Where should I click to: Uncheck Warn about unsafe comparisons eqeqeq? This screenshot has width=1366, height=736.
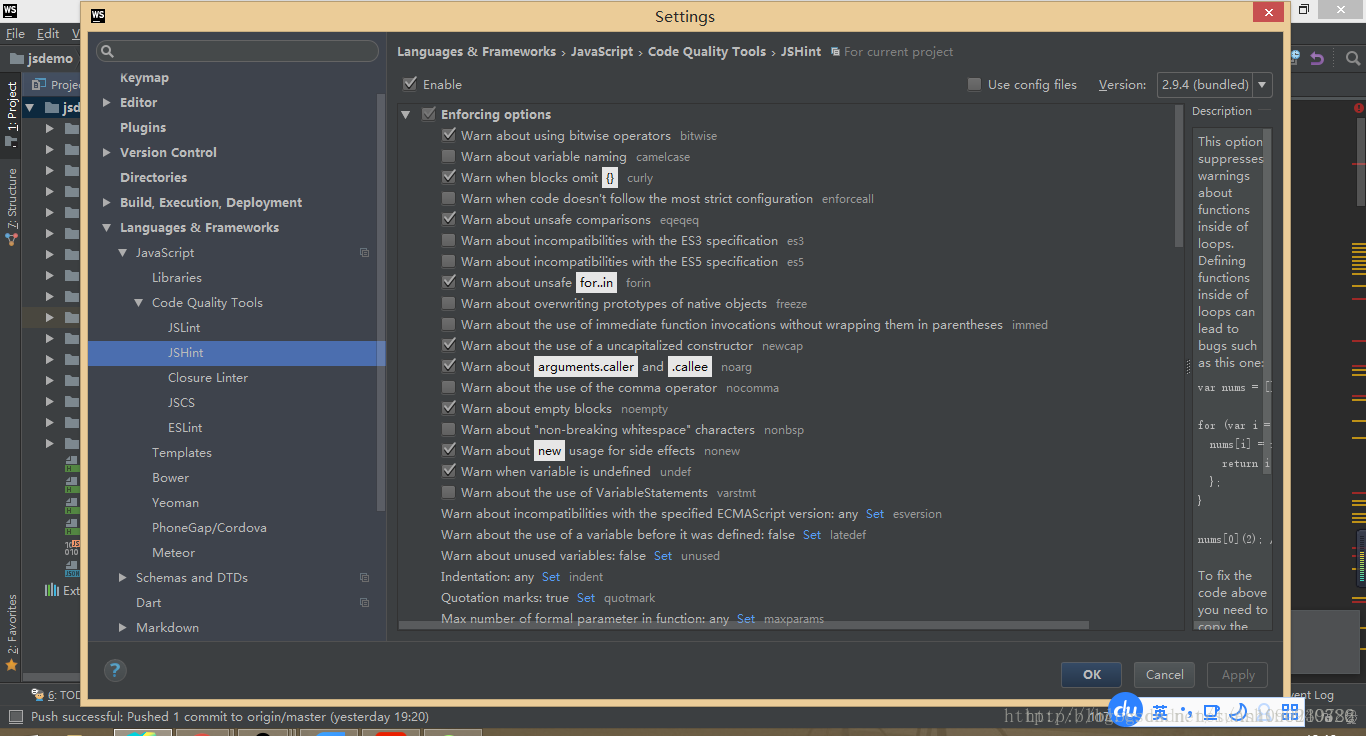point(449,219)
